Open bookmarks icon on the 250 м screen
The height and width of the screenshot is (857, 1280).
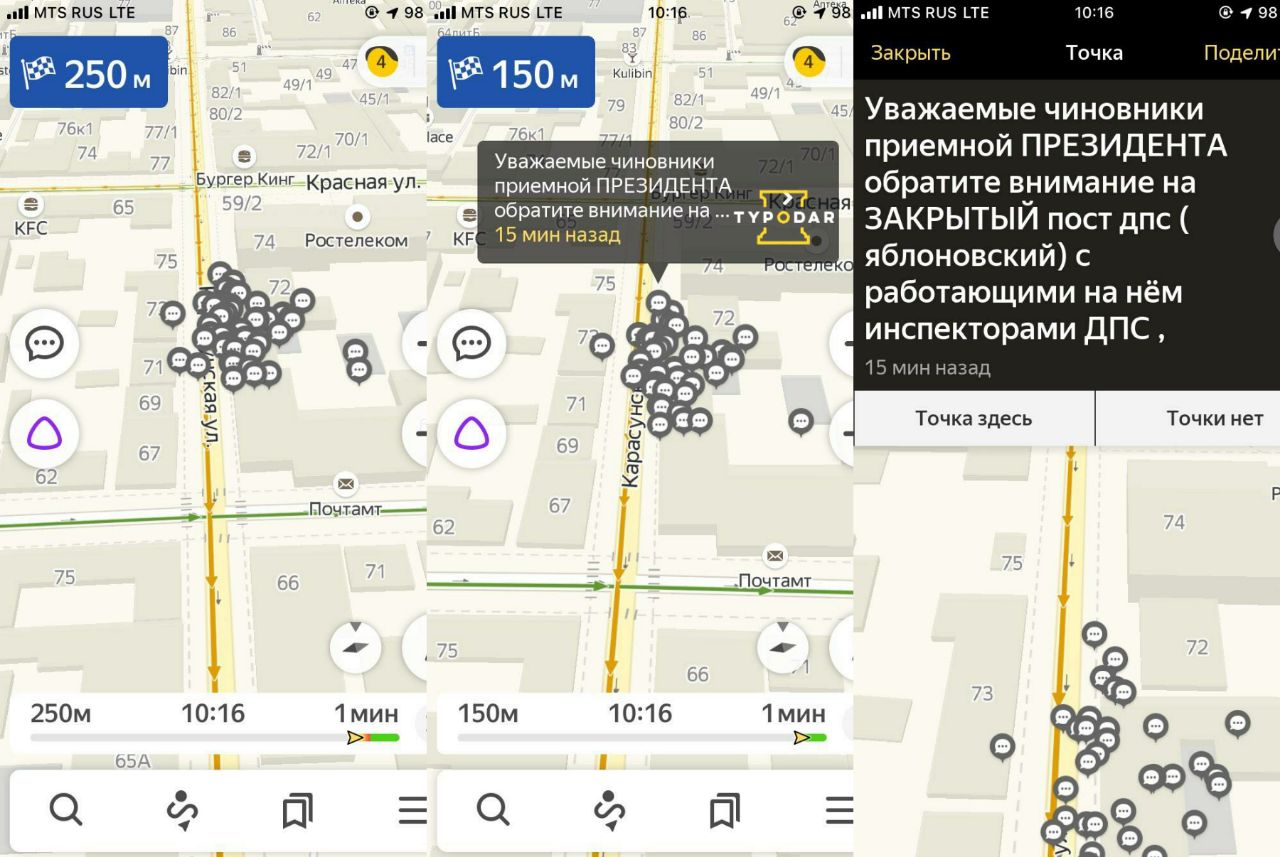pos(297,810)
